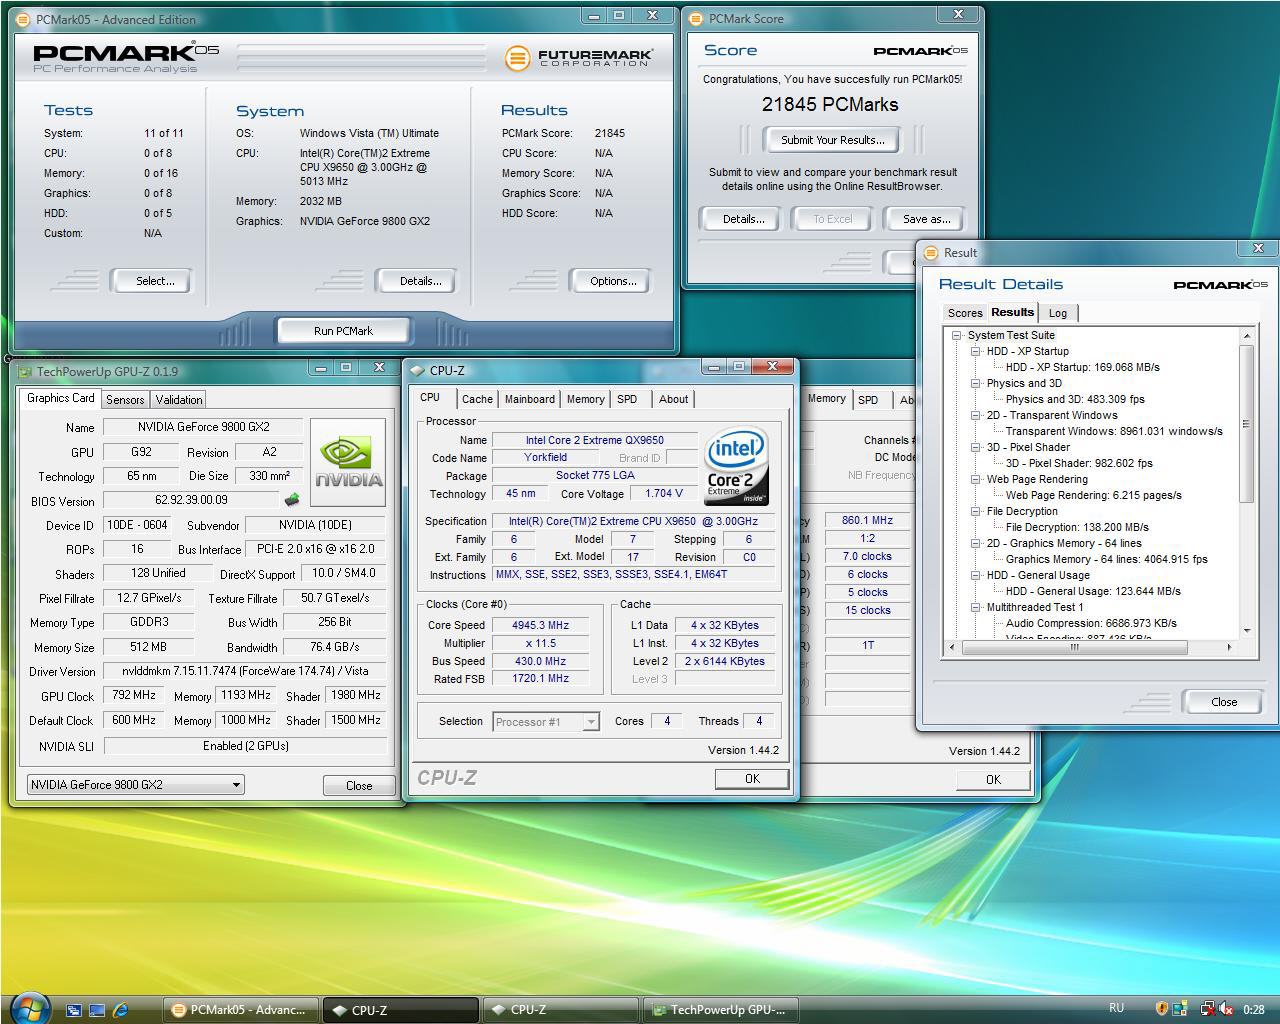Click the Options... button under Results
Image resolution: width=1280 pixels, height=1024 pixels.
click(613, 281)
